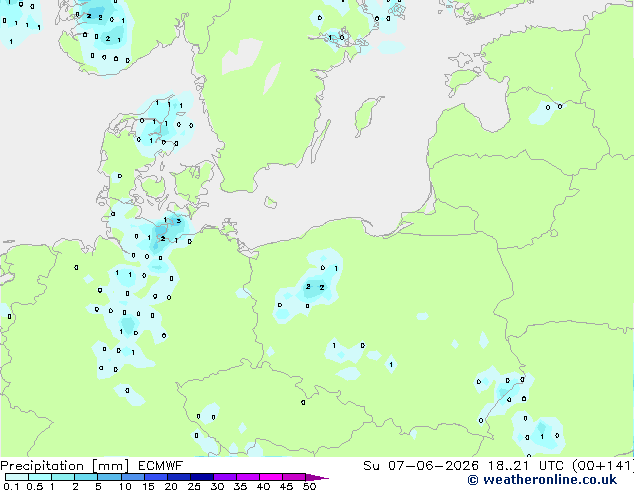Pick the 35–40 mm legend swatch

(247, 477)
